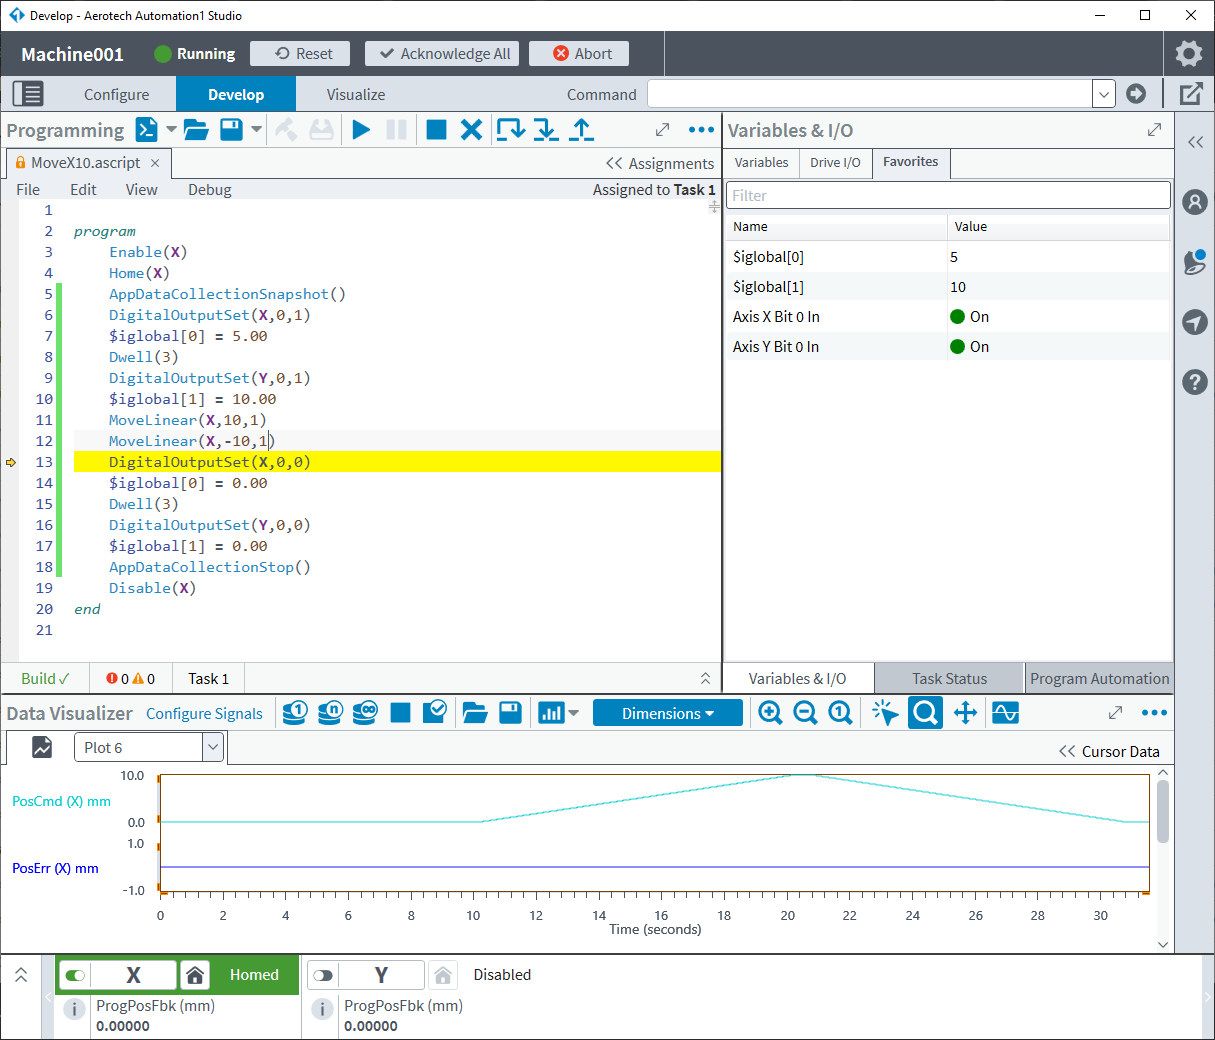Screen dimensions: 1215x1040
Task: Toggle the X axis enable switch
Action: (75, 975)
